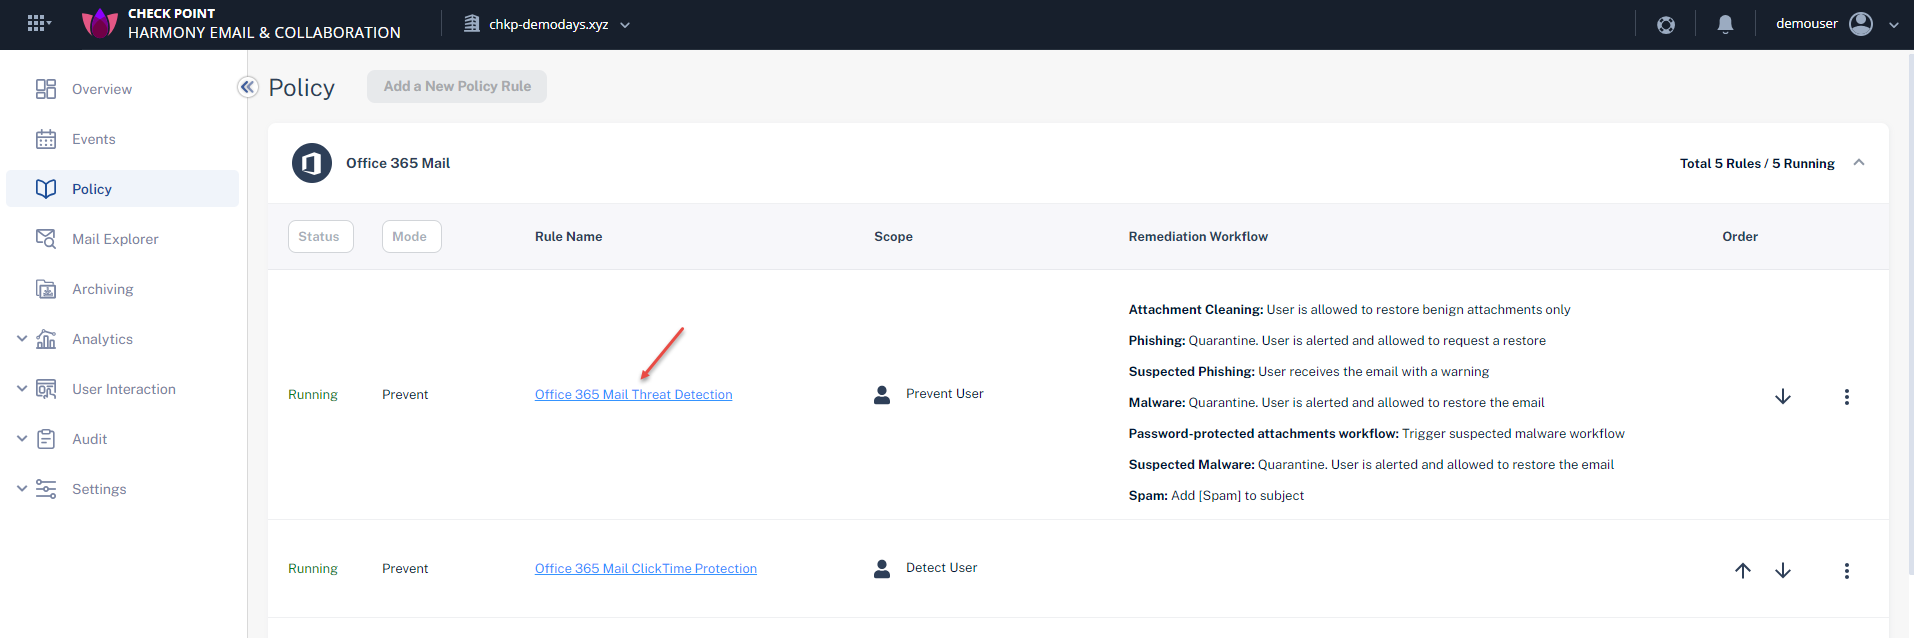Click the Policy book icon

coord(46,189)
